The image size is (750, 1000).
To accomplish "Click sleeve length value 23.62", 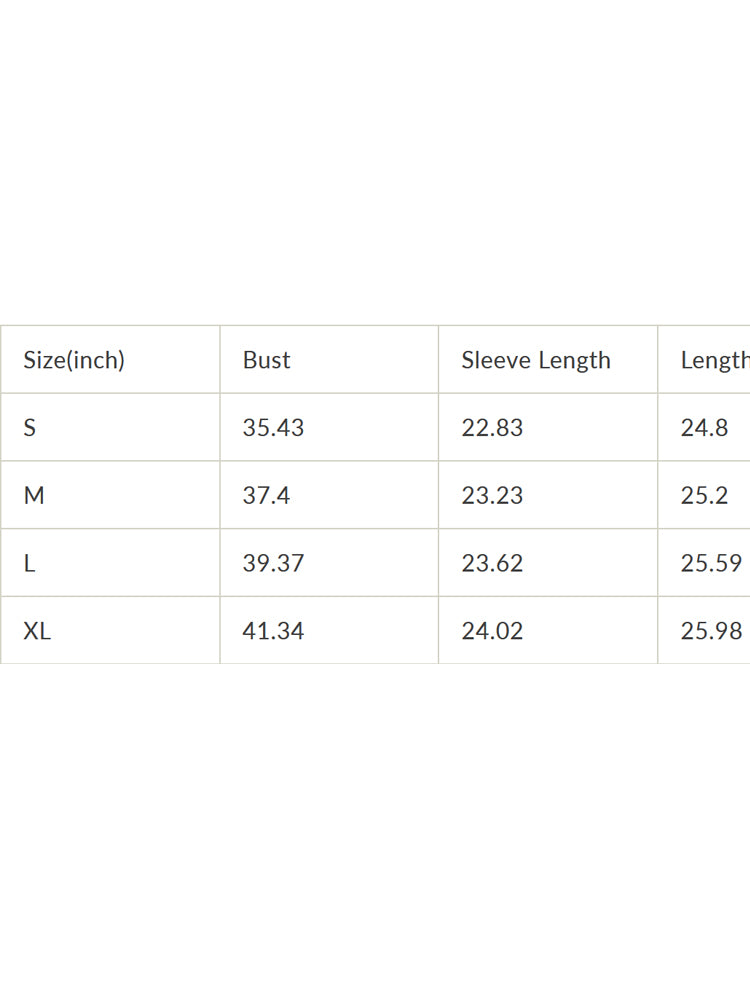I will (492, 564).
